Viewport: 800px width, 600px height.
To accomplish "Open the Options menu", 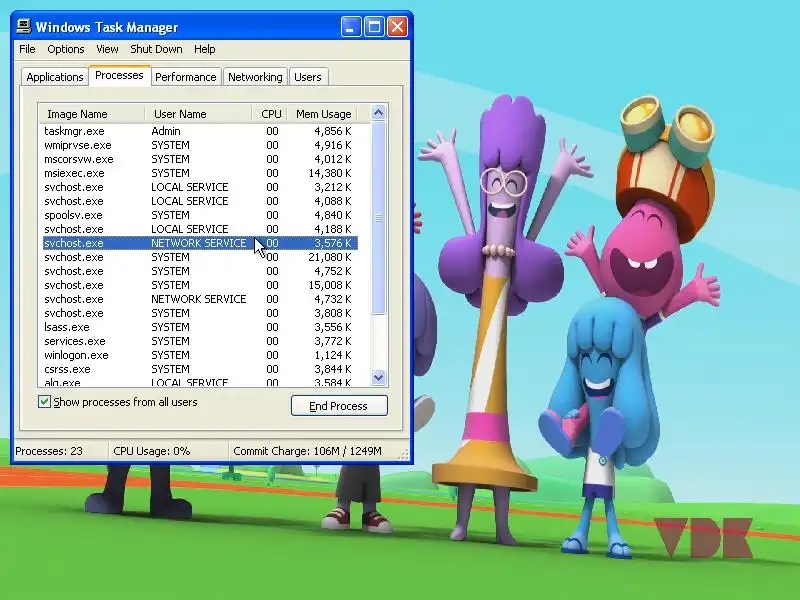I will (66, 49).
